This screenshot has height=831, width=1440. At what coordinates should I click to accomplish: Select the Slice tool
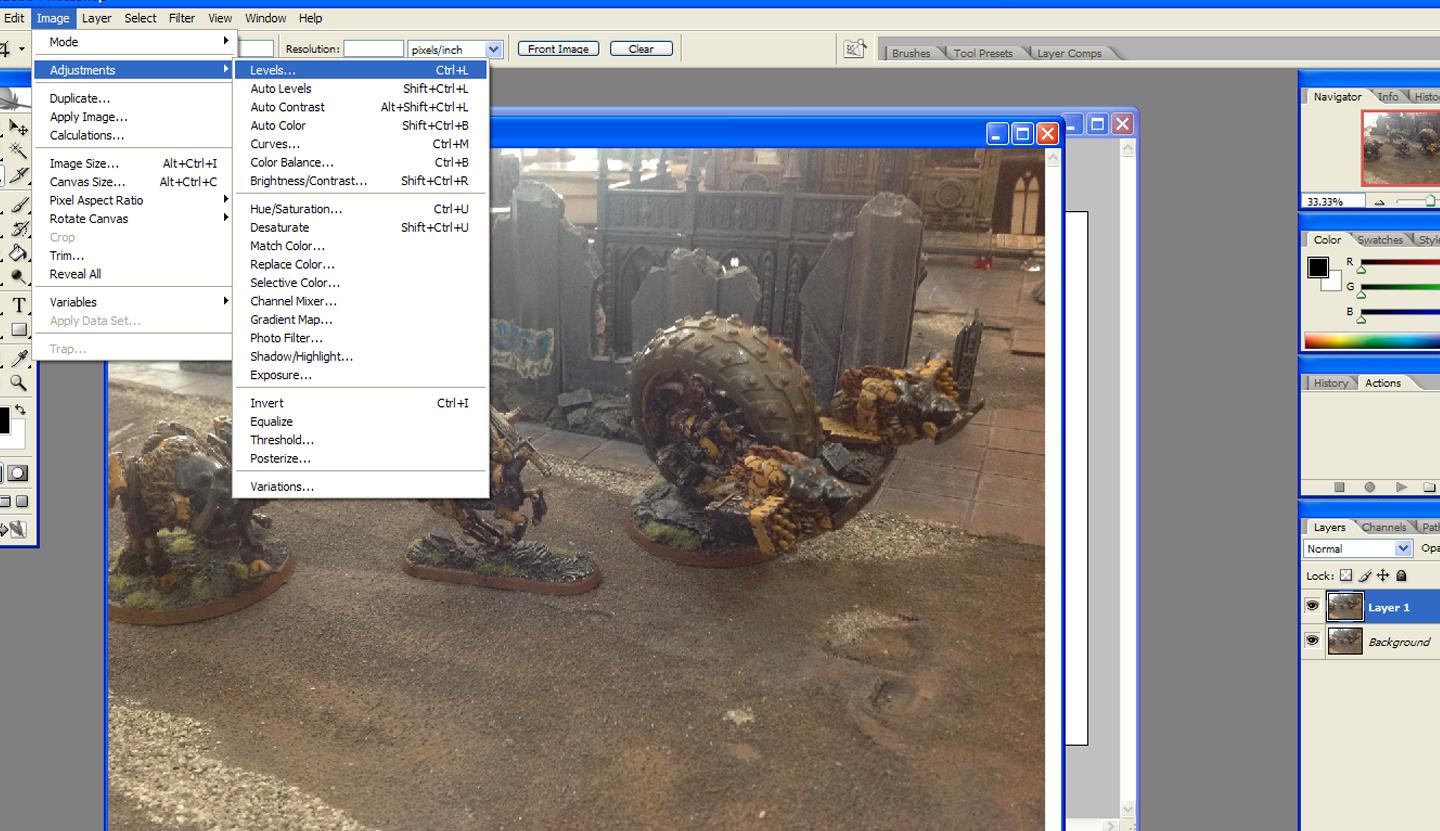point(18,176)
